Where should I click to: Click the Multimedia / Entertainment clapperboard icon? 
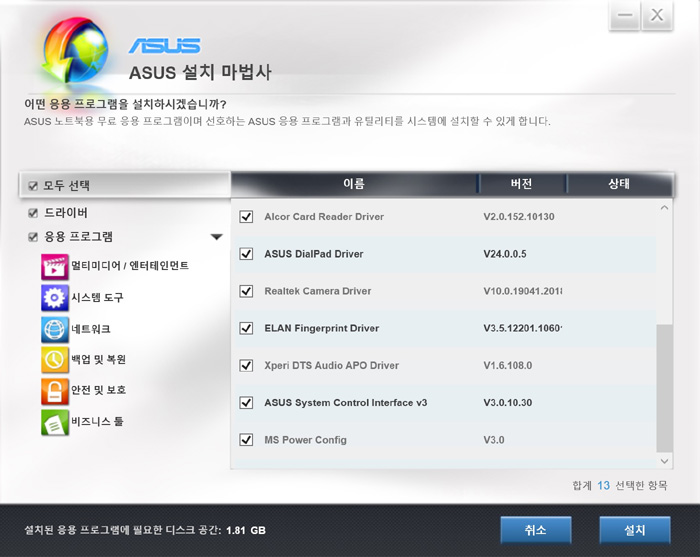54,267
